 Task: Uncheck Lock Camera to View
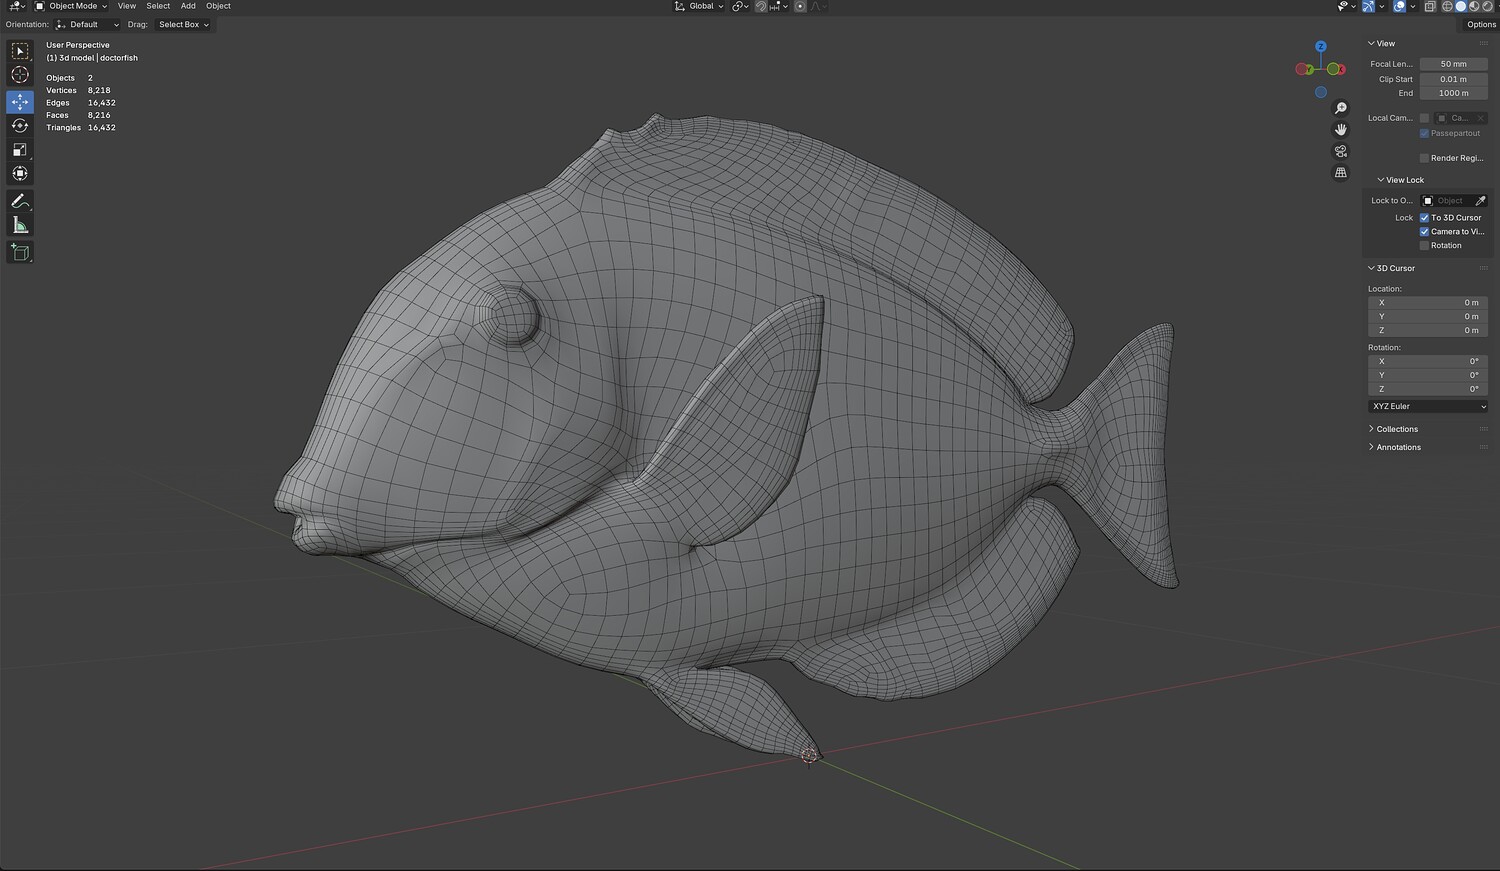point(1424,232)
